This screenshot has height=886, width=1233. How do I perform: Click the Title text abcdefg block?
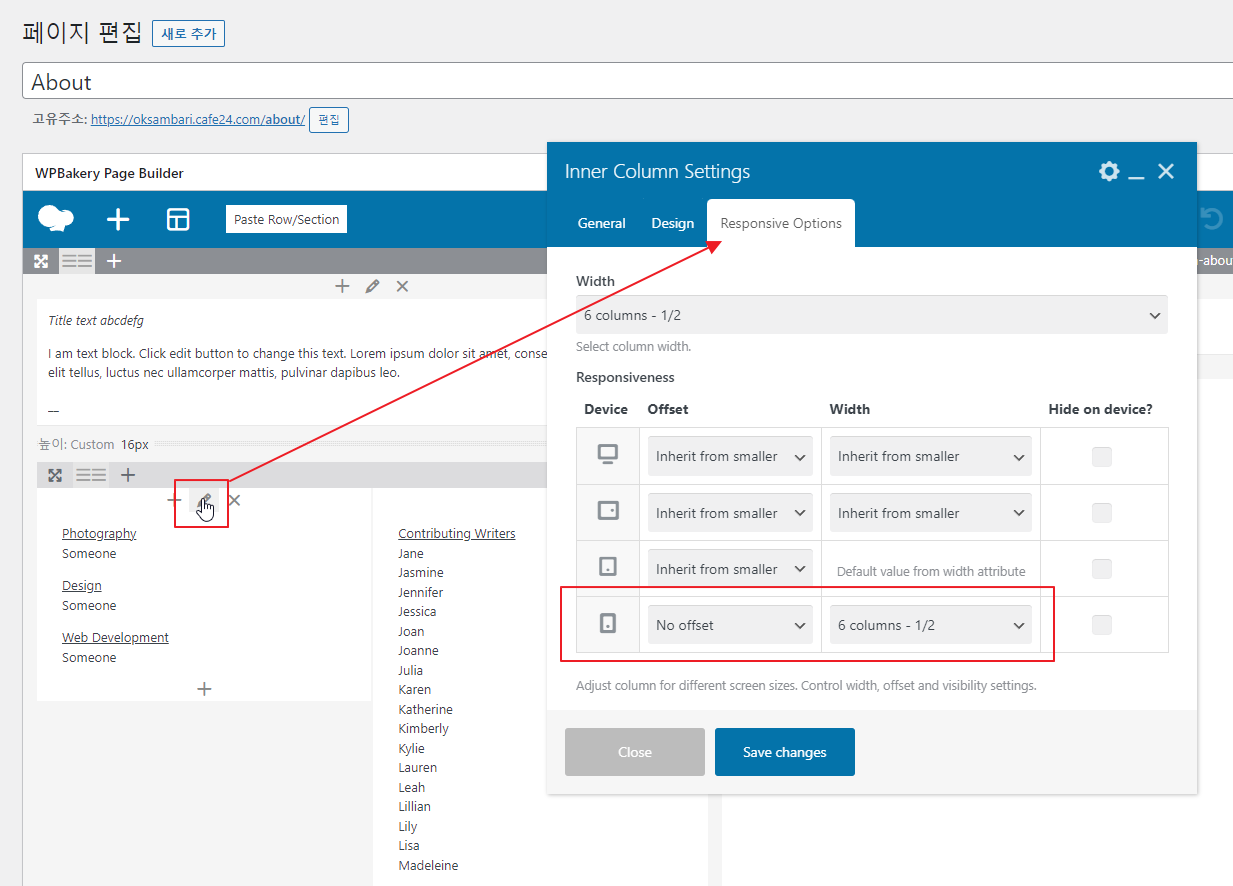[96, 321]
